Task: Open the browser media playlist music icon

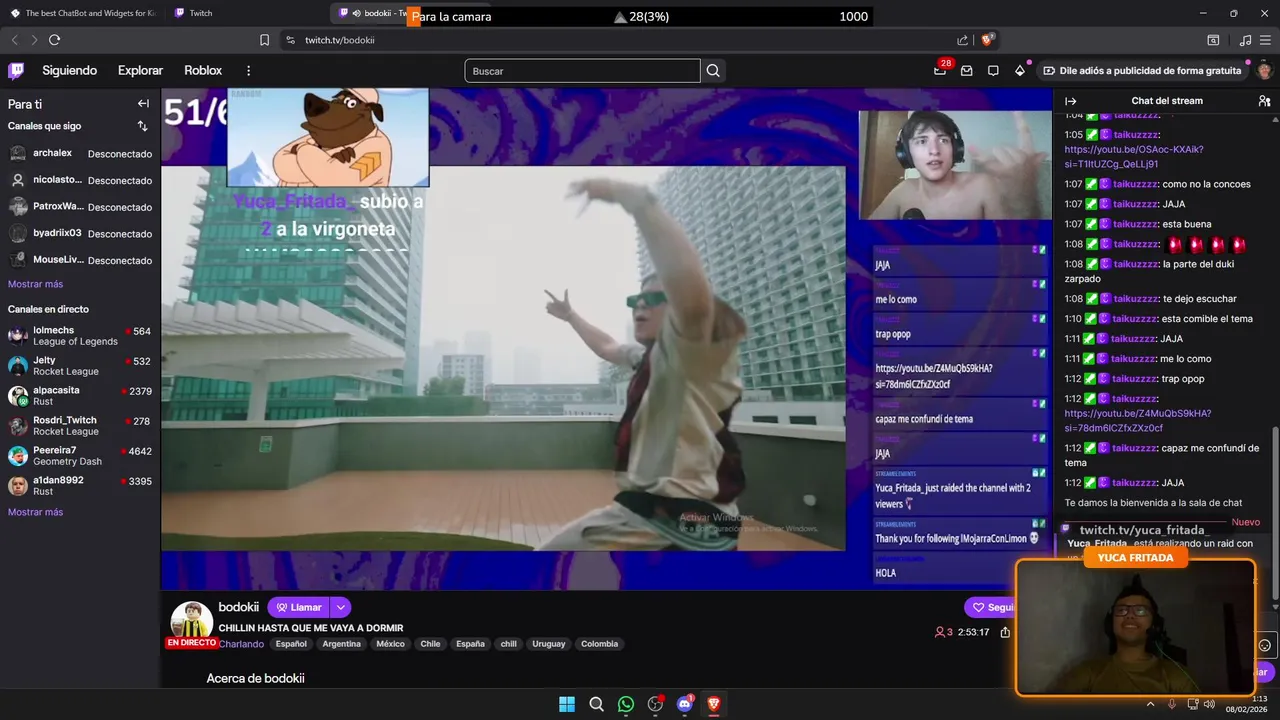Action: pyautogui.click(x=1245, y=40)
